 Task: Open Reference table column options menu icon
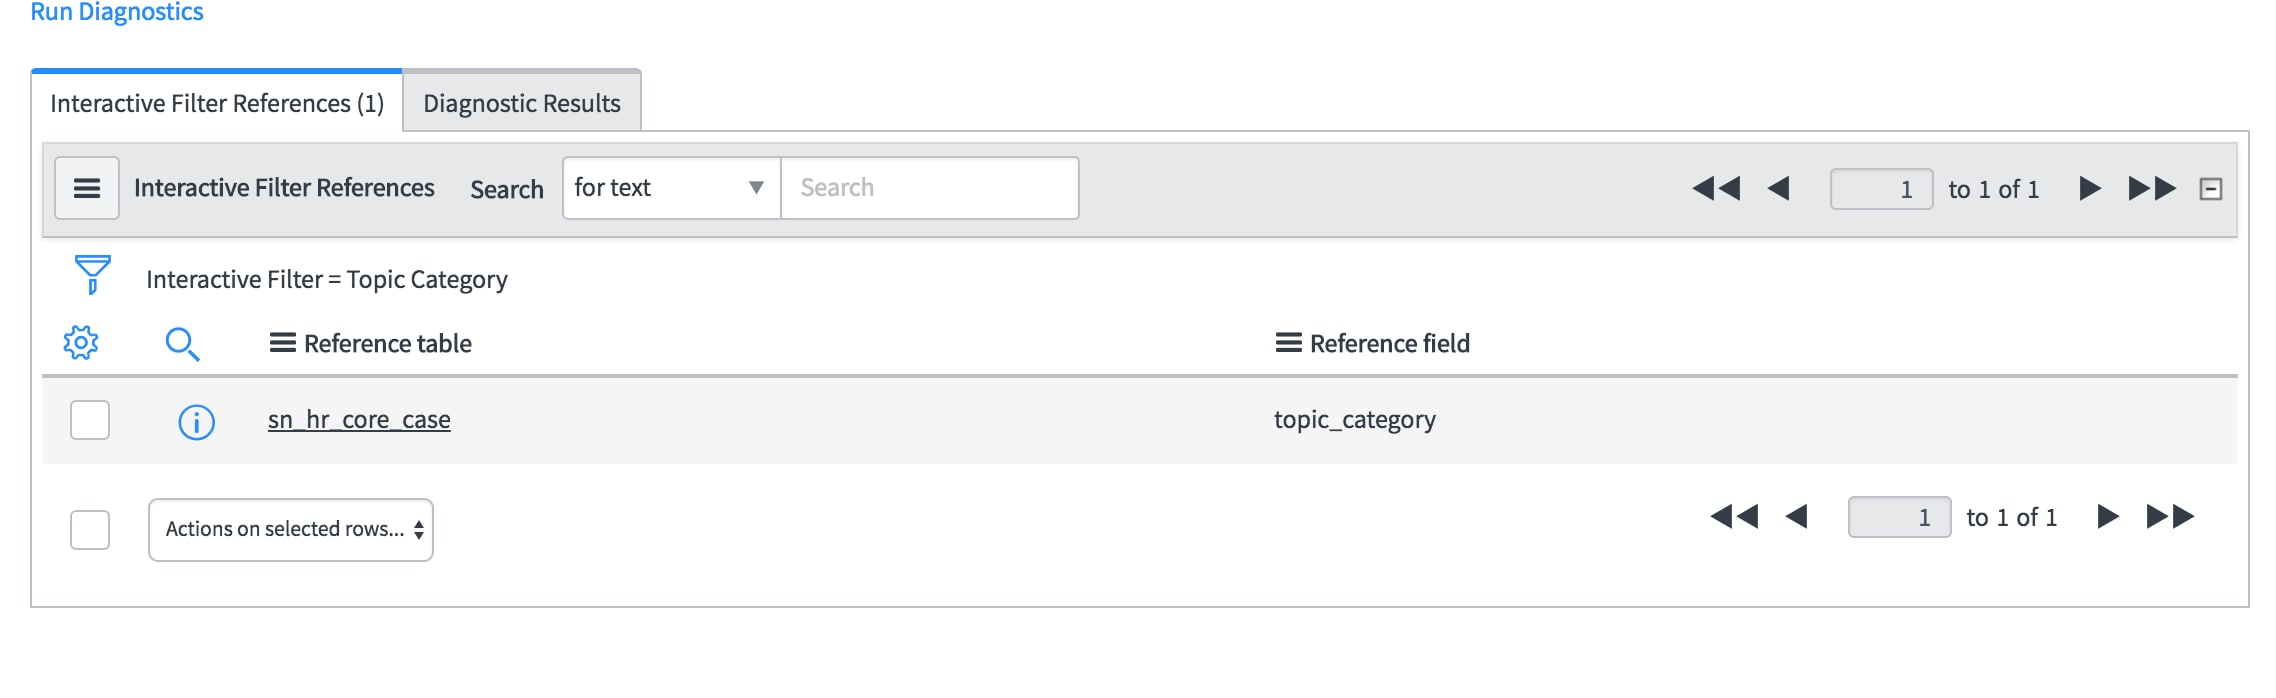pyautogui.click(x=283, y=343)
